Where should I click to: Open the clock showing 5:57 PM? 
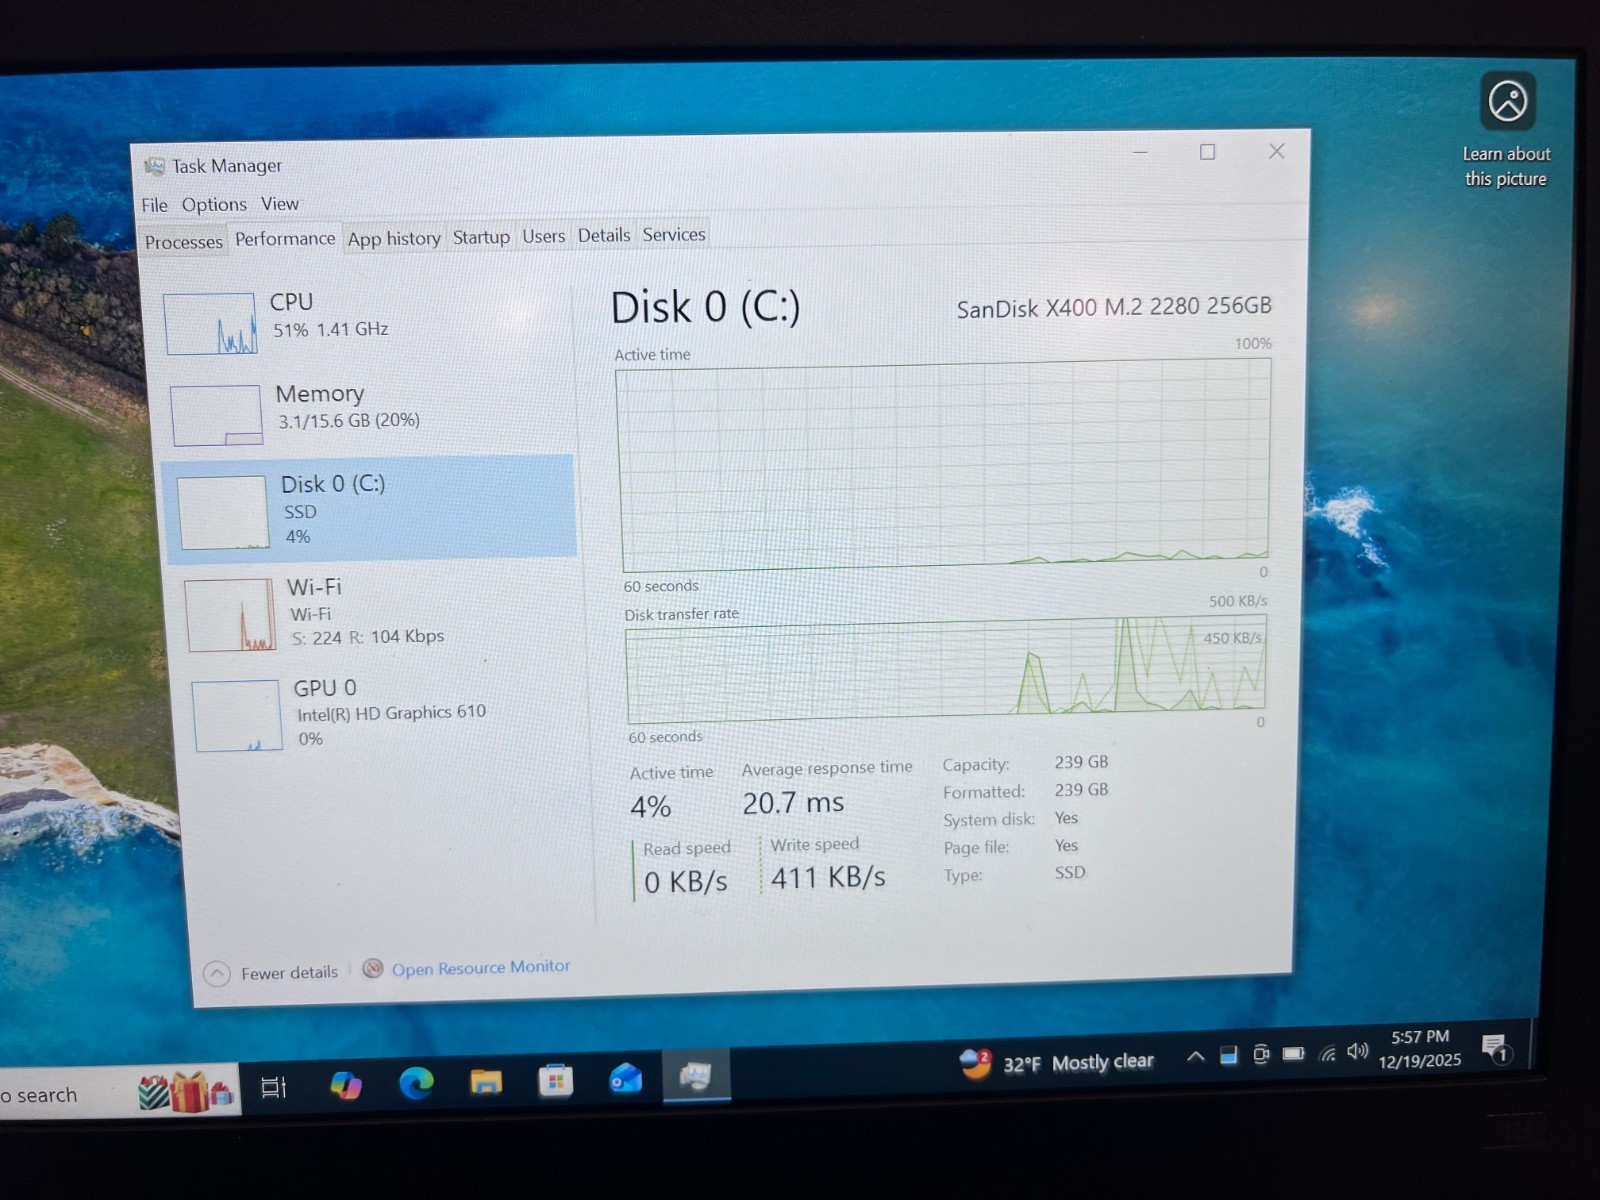(1420, 1049)
